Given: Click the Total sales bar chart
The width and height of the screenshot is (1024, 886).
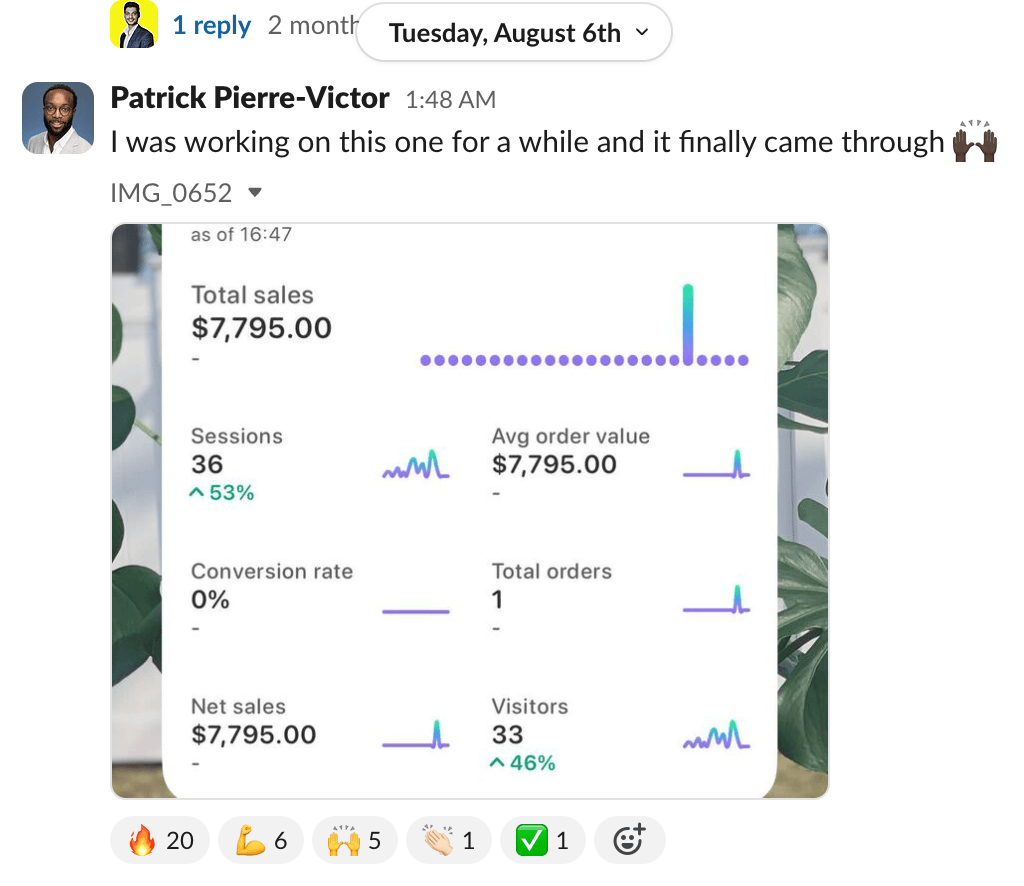Looking at the screenshot, I should (584, 328).
